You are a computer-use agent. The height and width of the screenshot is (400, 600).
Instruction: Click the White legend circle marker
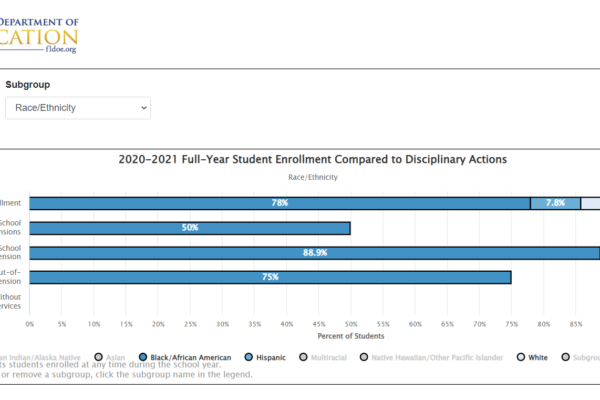pos(523,357)
